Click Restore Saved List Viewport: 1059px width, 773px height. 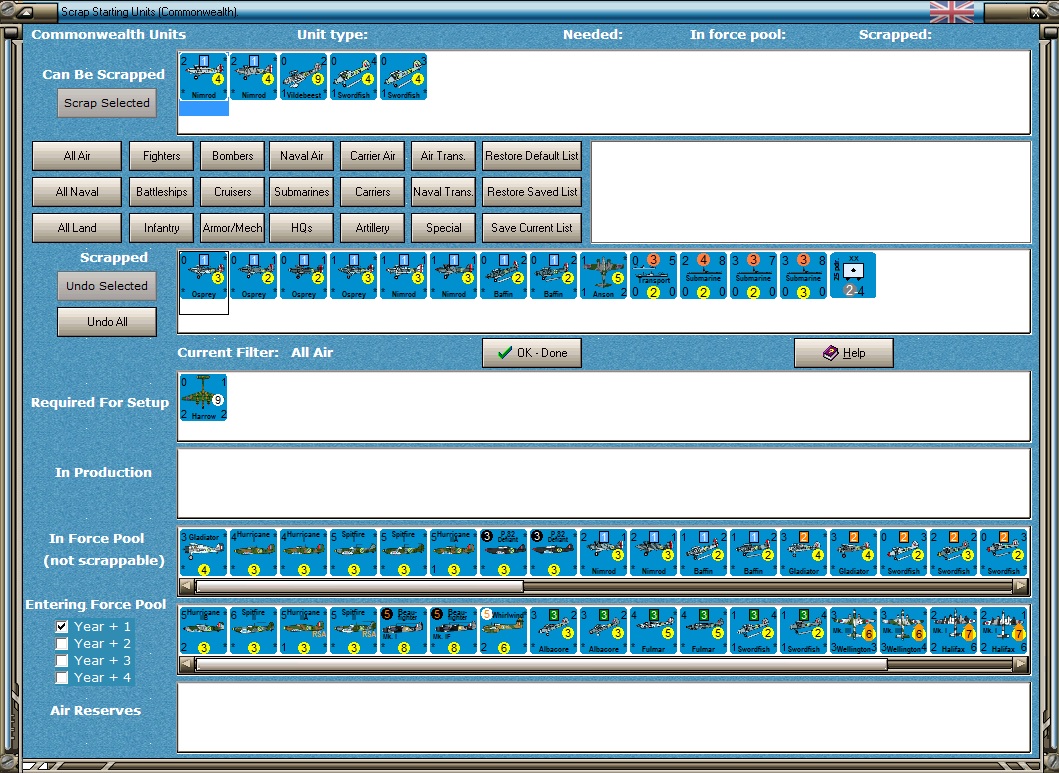(532, 192)
